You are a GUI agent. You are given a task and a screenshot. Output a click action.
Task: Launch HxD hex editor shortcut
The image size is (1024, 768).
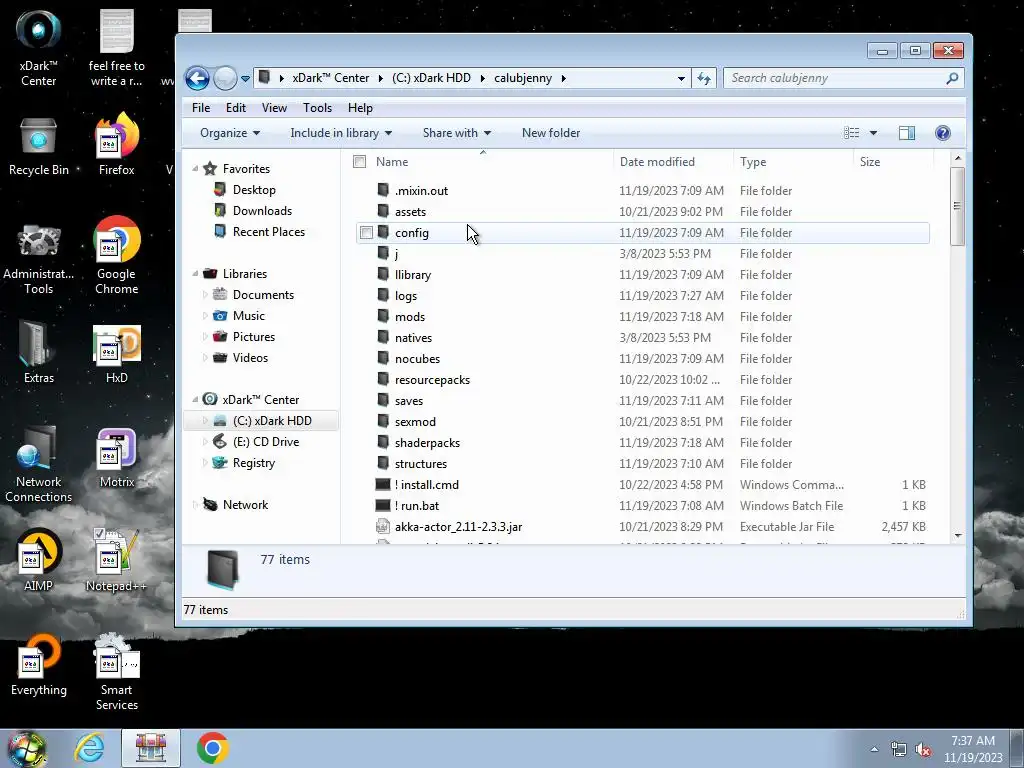(116, 355)
